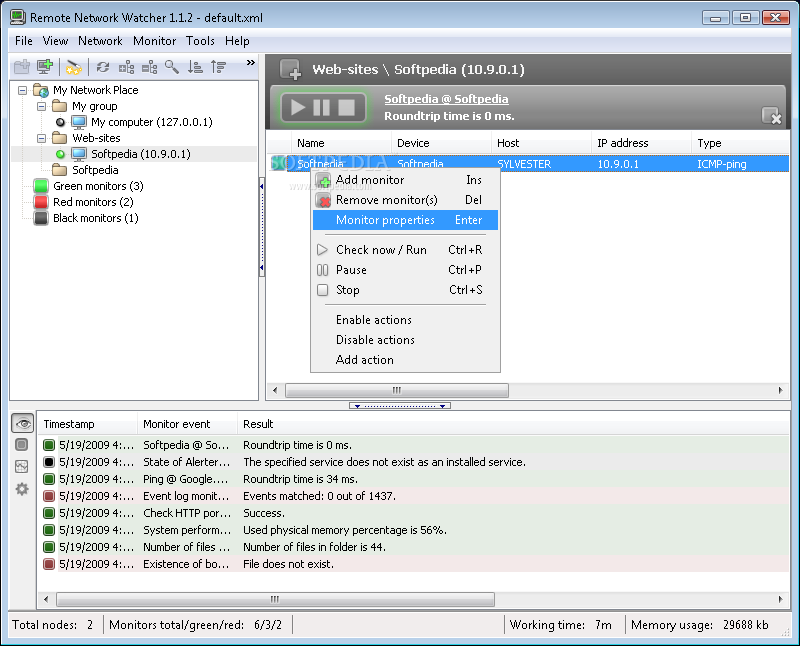Sort log by Timestamp column header
The width and height of the screenshot is (800, 646).
[x=87, y=424]
